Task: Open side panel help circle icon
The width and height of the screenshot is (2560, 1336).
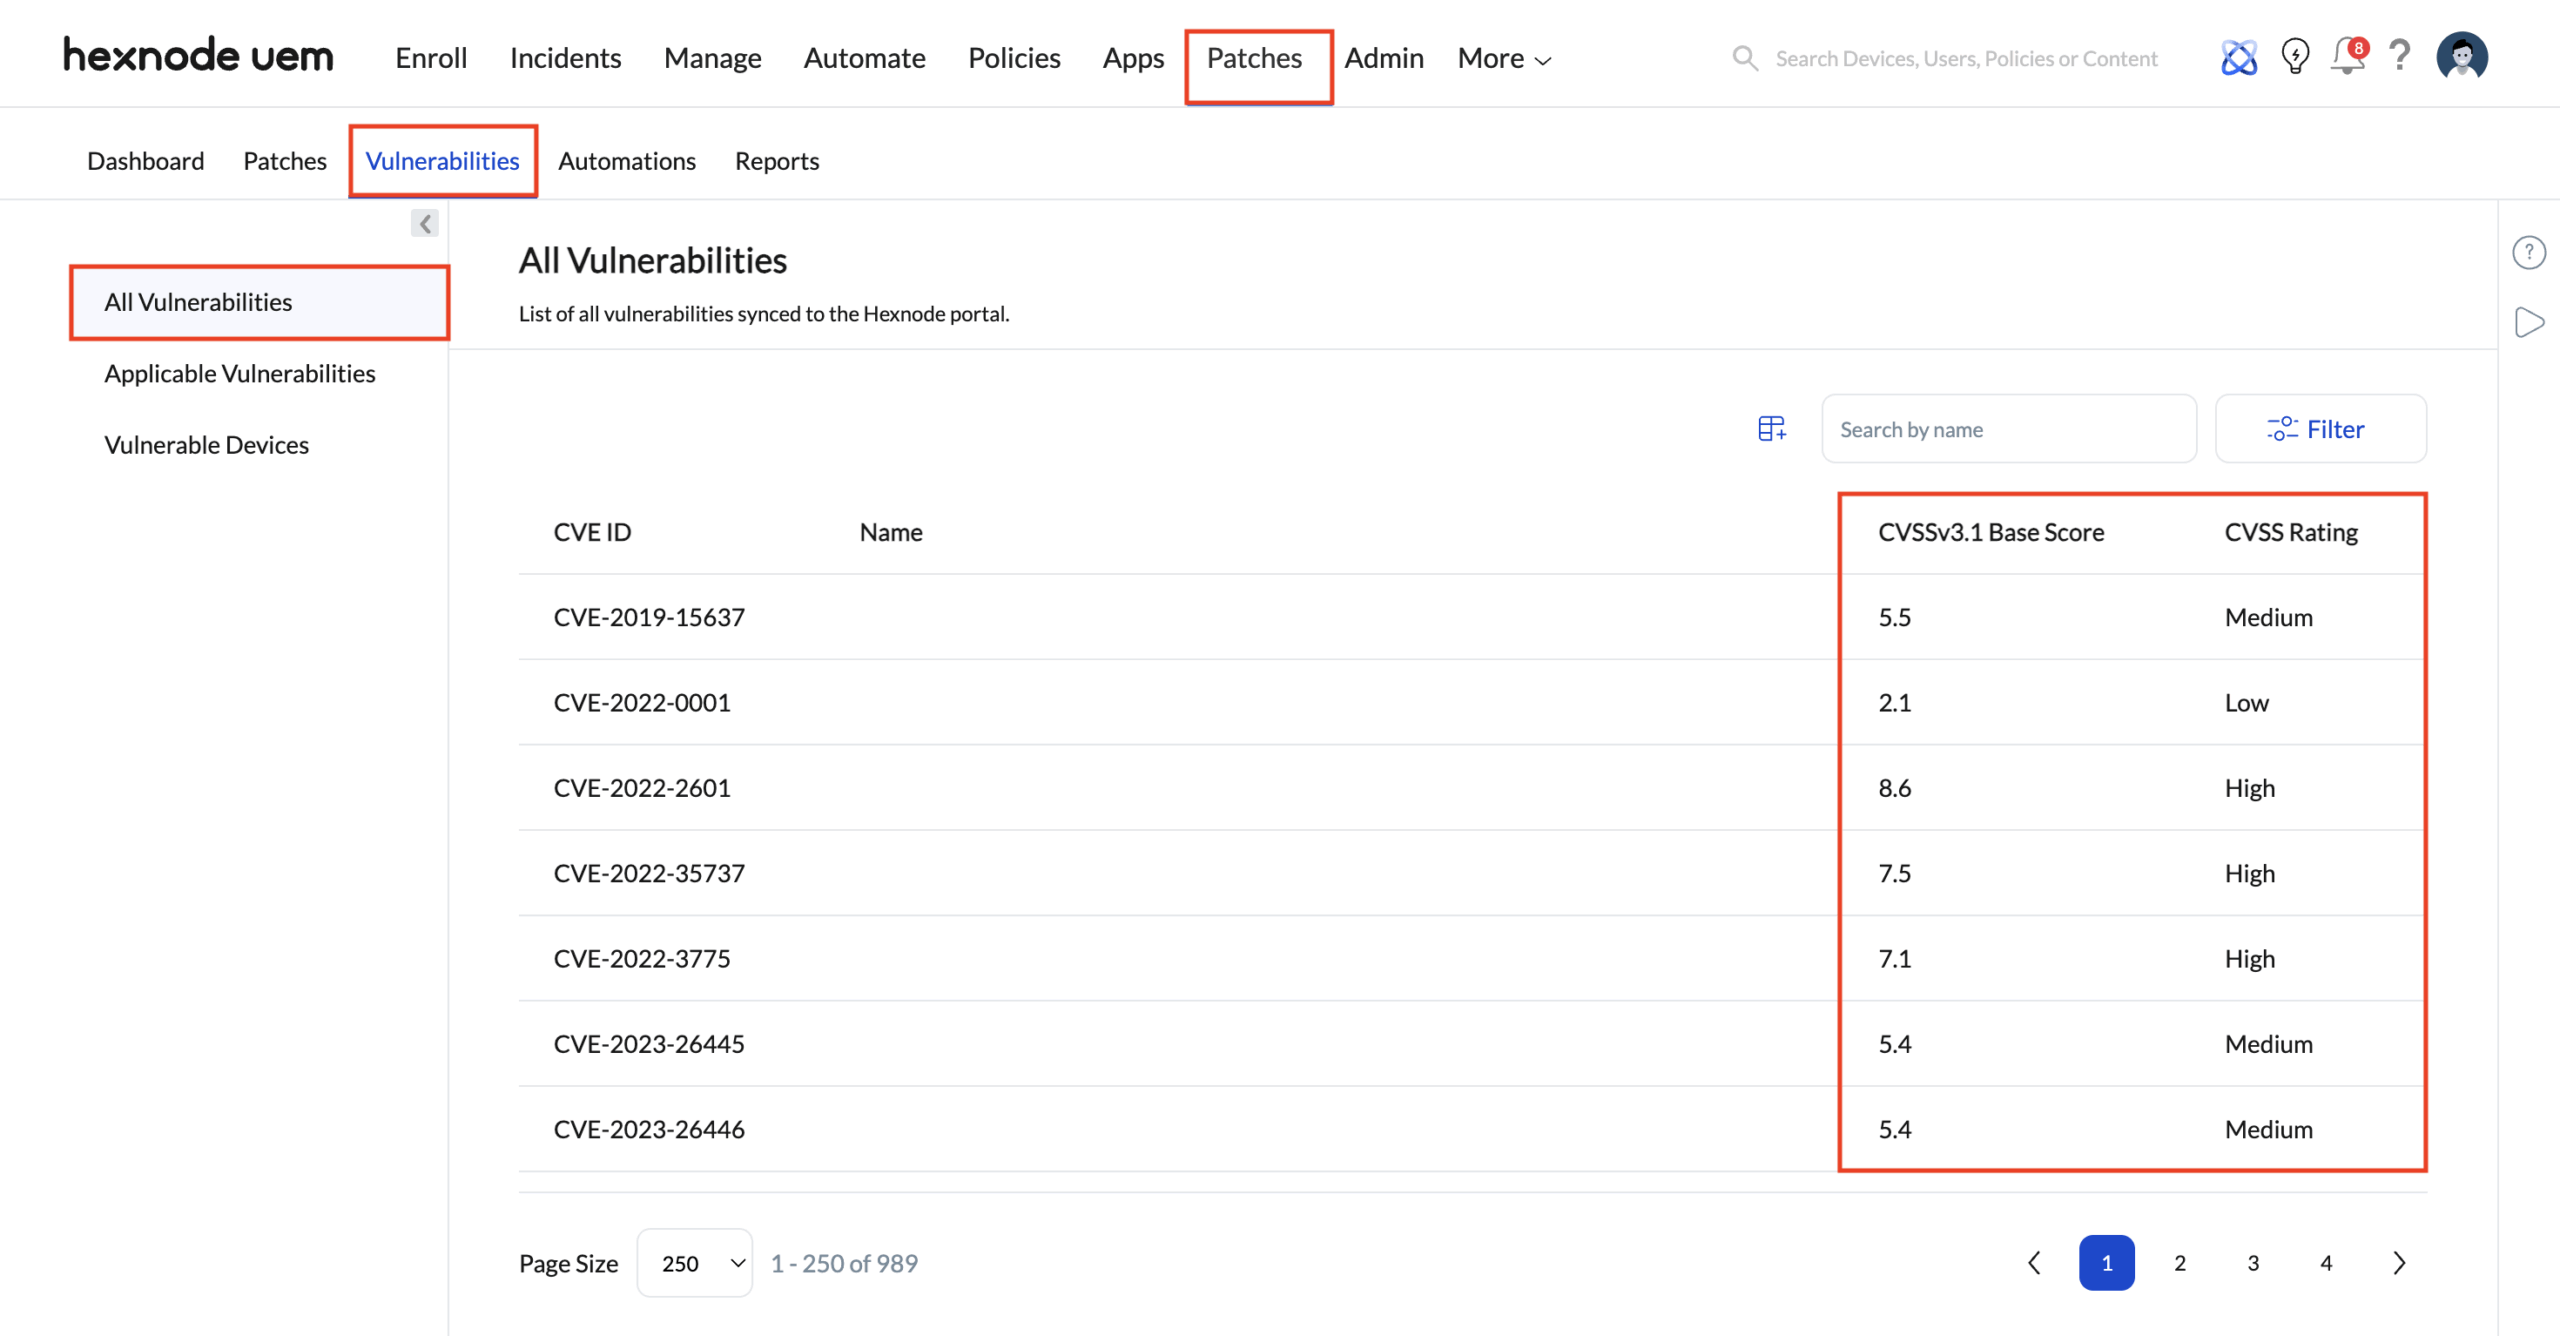Action: coord(2528,252)
